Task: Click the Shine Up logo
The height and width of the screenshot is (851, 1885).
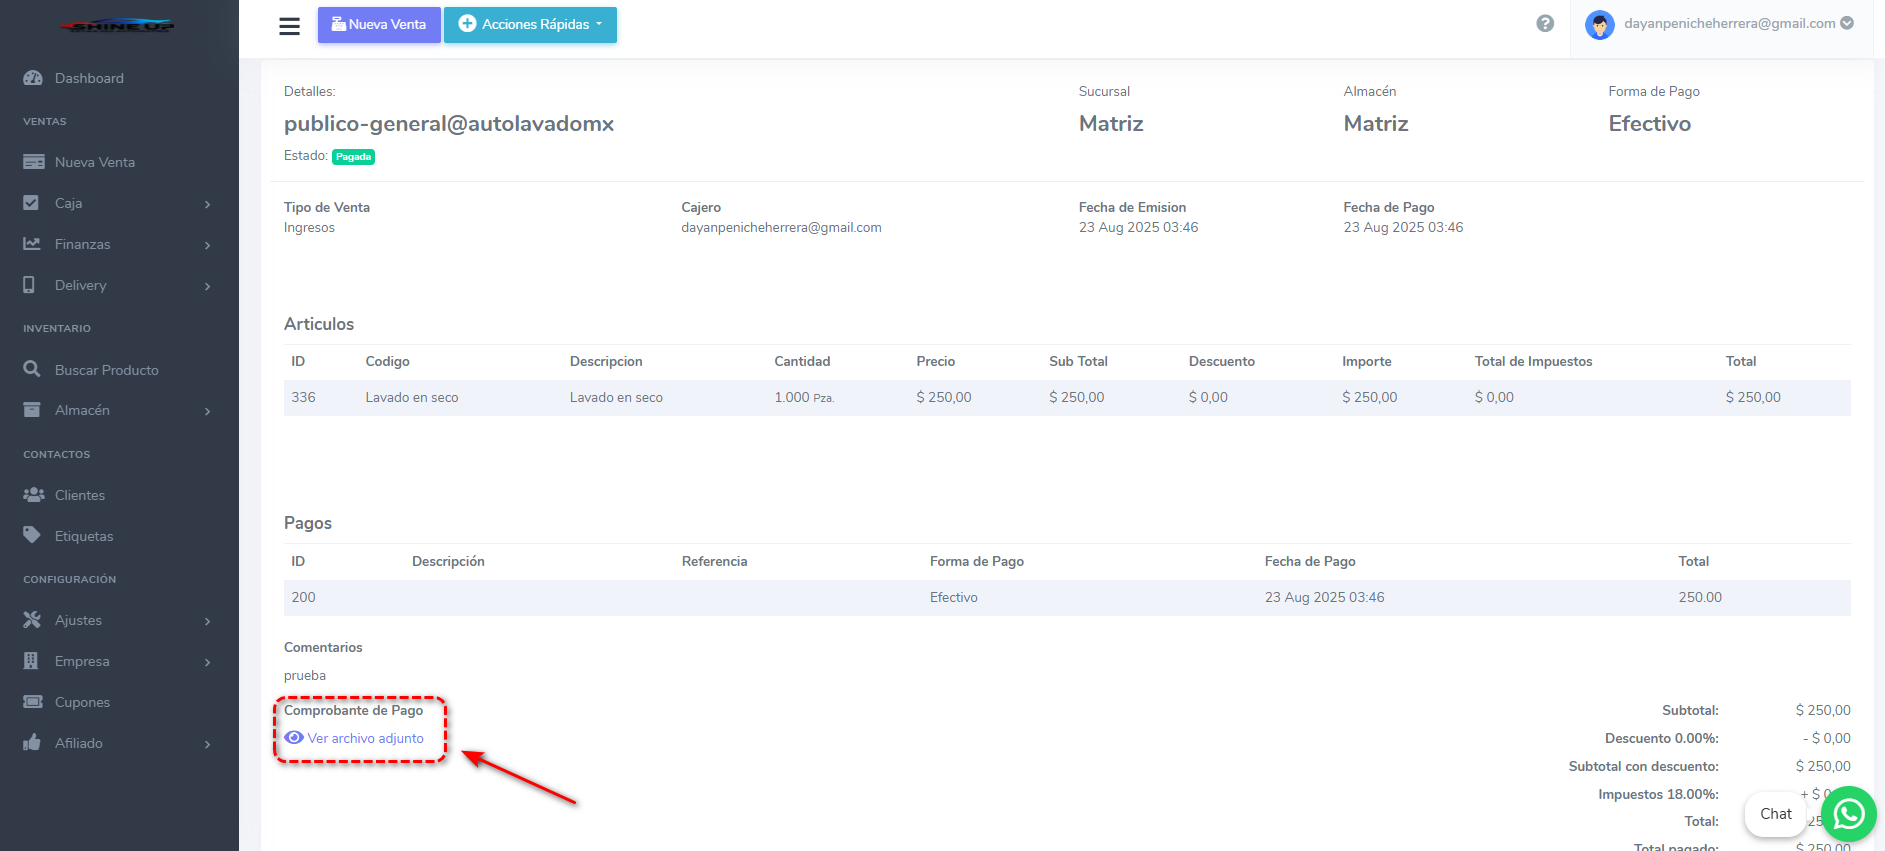Action: click(x=117, y=25)
